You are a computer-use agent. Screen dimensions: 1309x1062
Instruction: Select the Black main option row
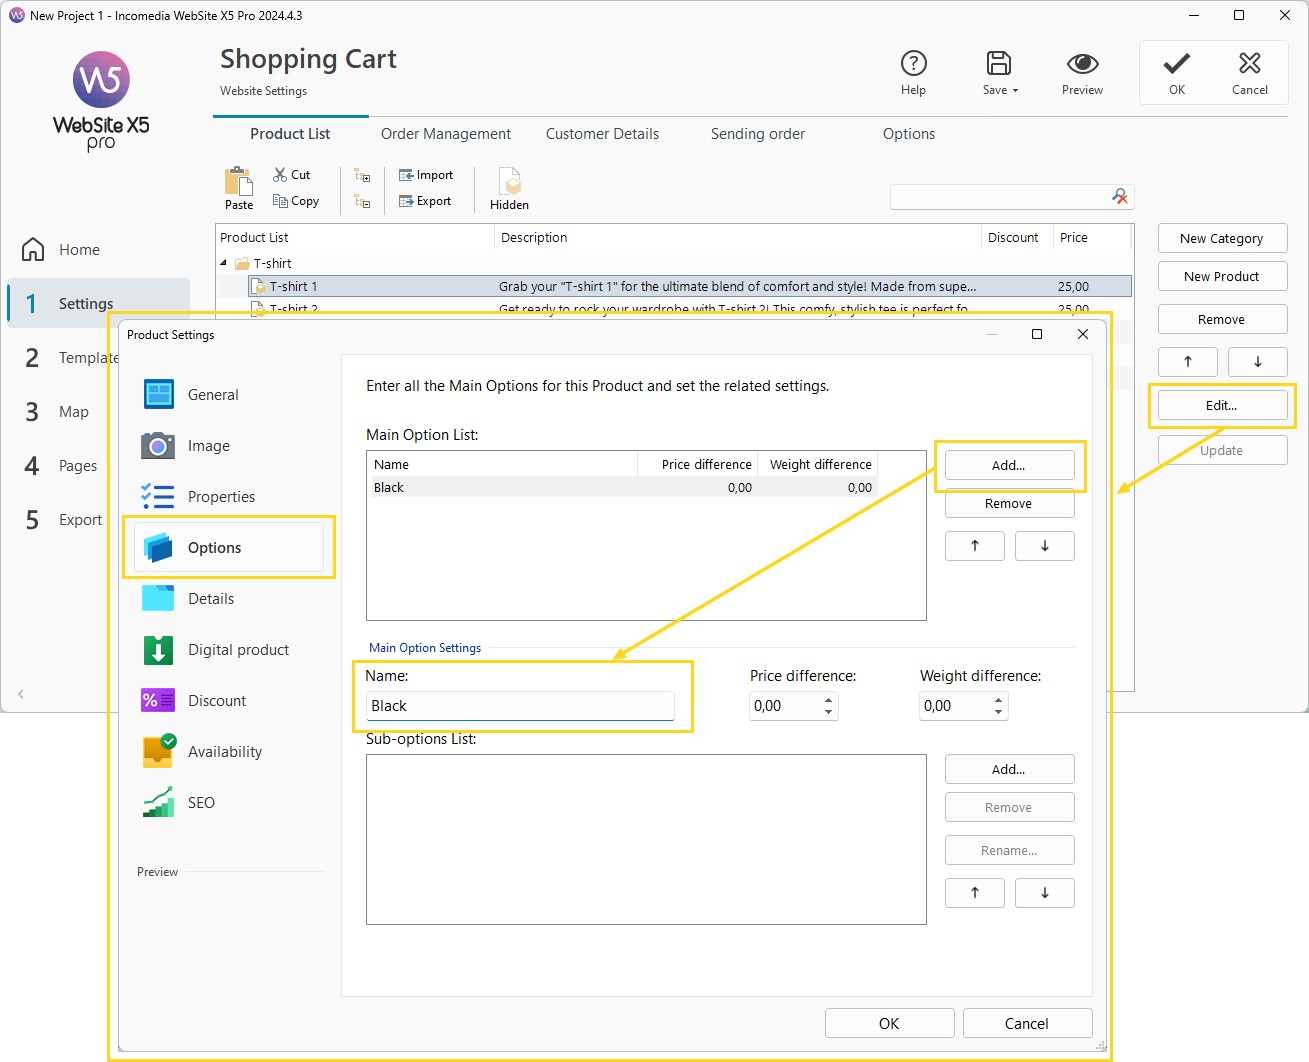(622, 488)
